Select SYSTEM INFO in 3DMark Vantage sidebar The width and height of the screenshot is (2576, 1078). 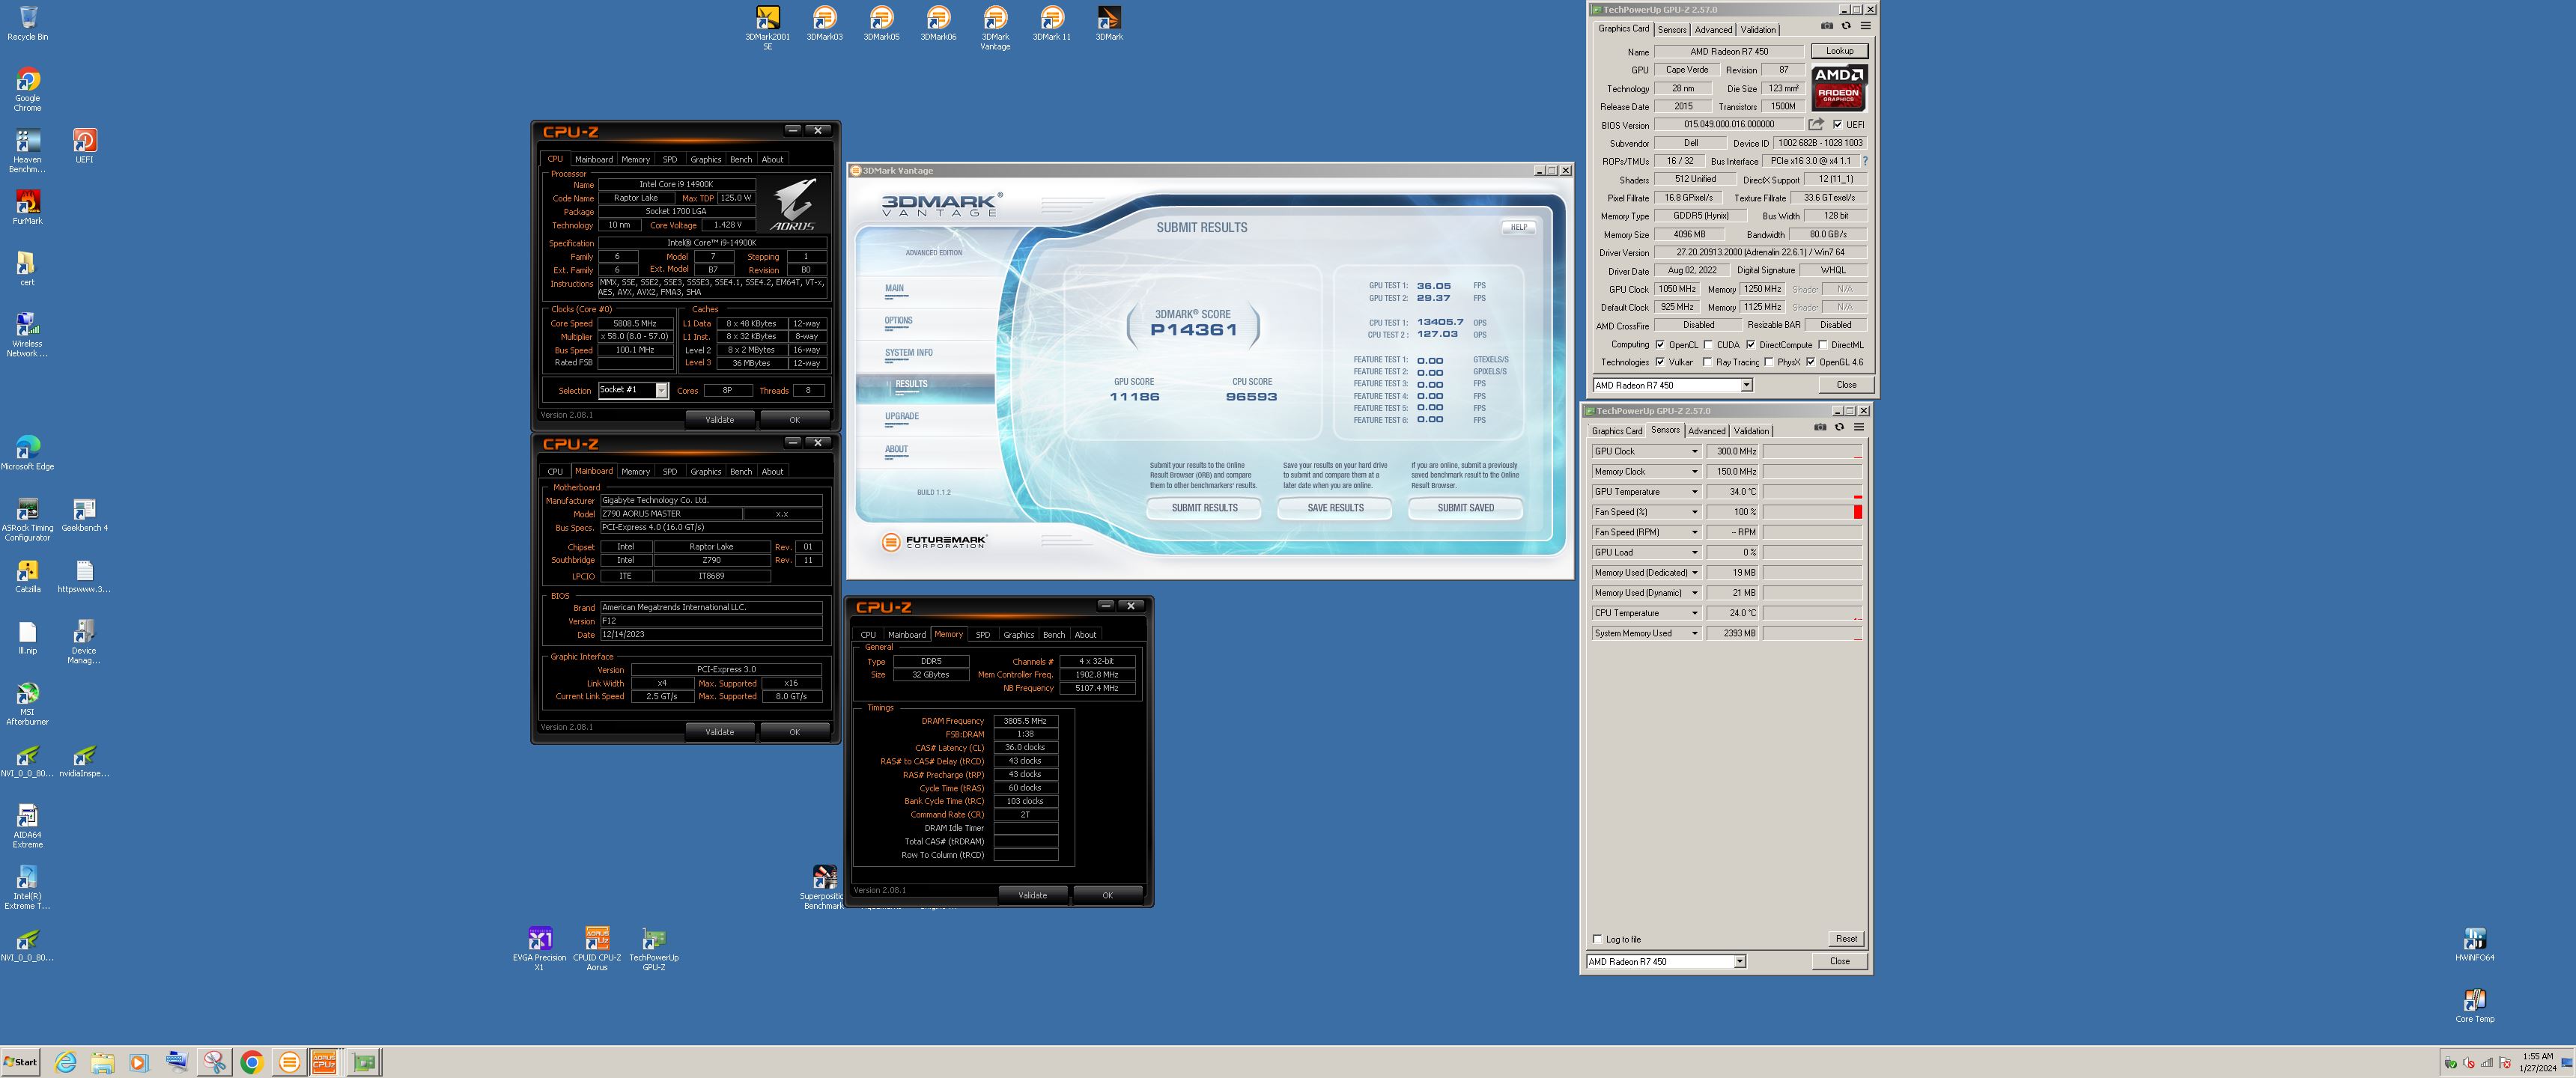908,353
